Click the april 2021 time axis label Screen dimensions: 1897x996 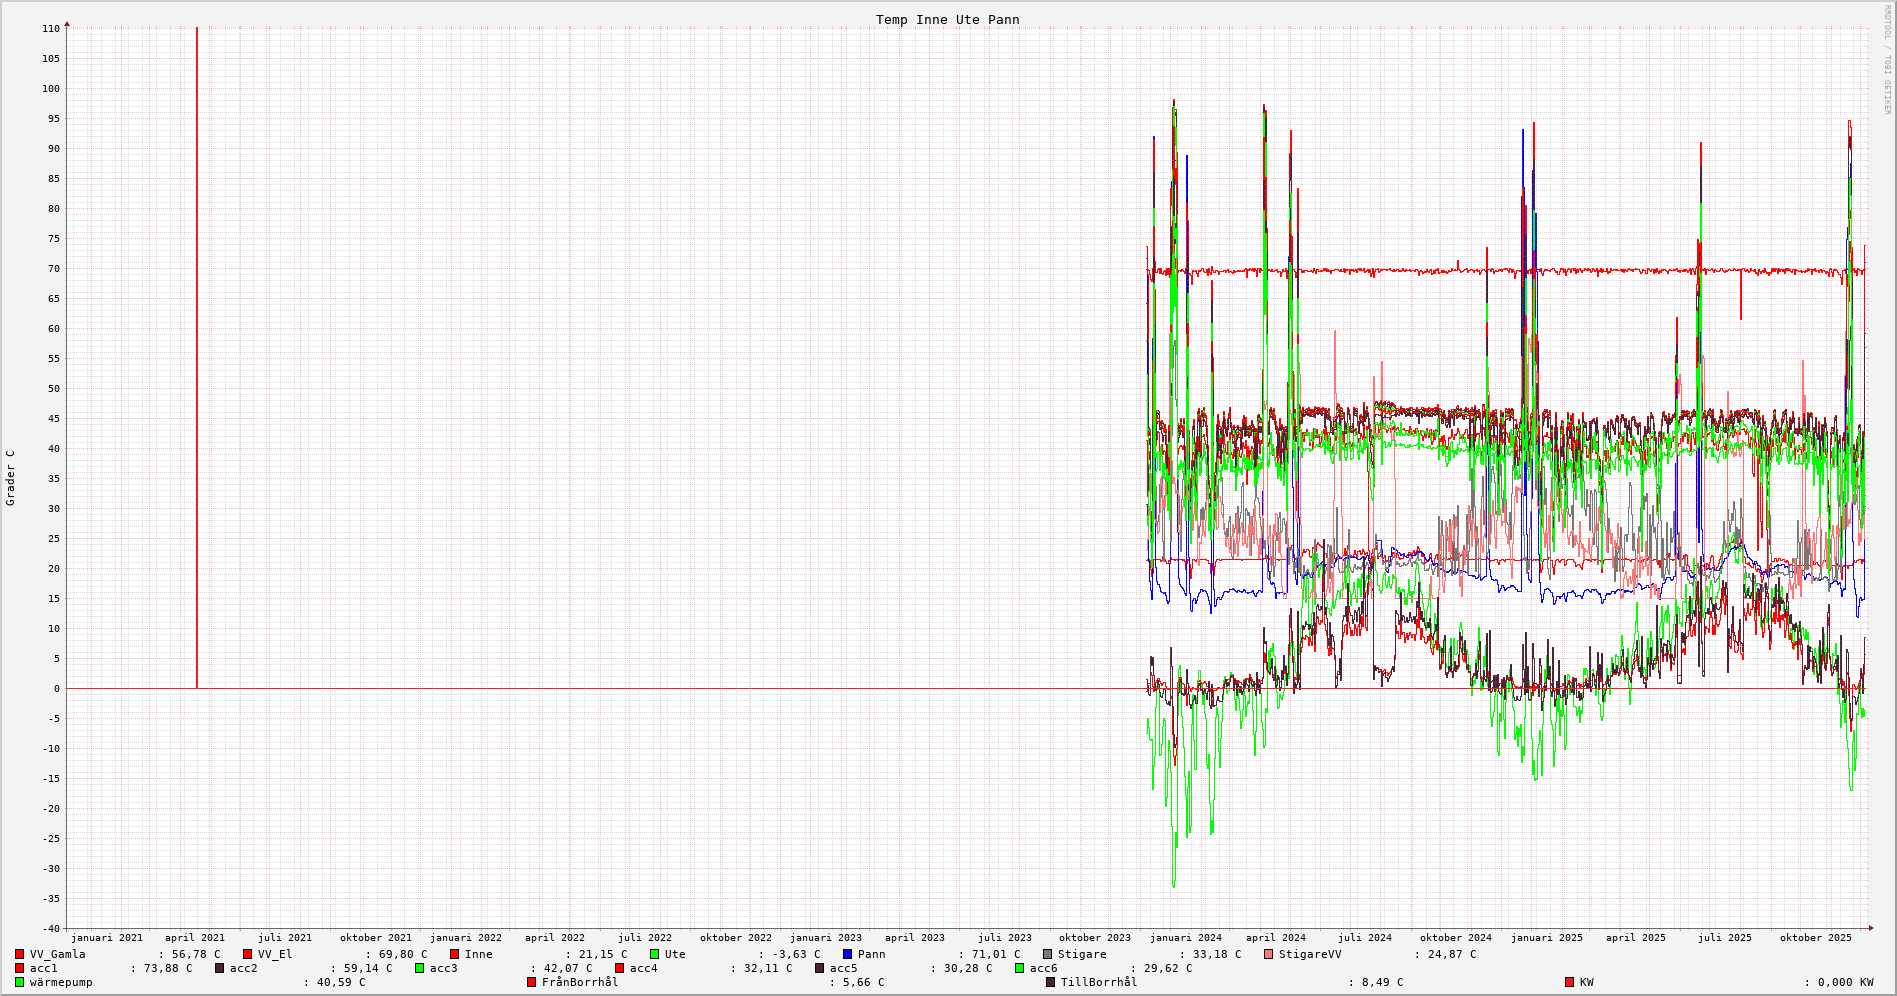[x=195, y=938]
